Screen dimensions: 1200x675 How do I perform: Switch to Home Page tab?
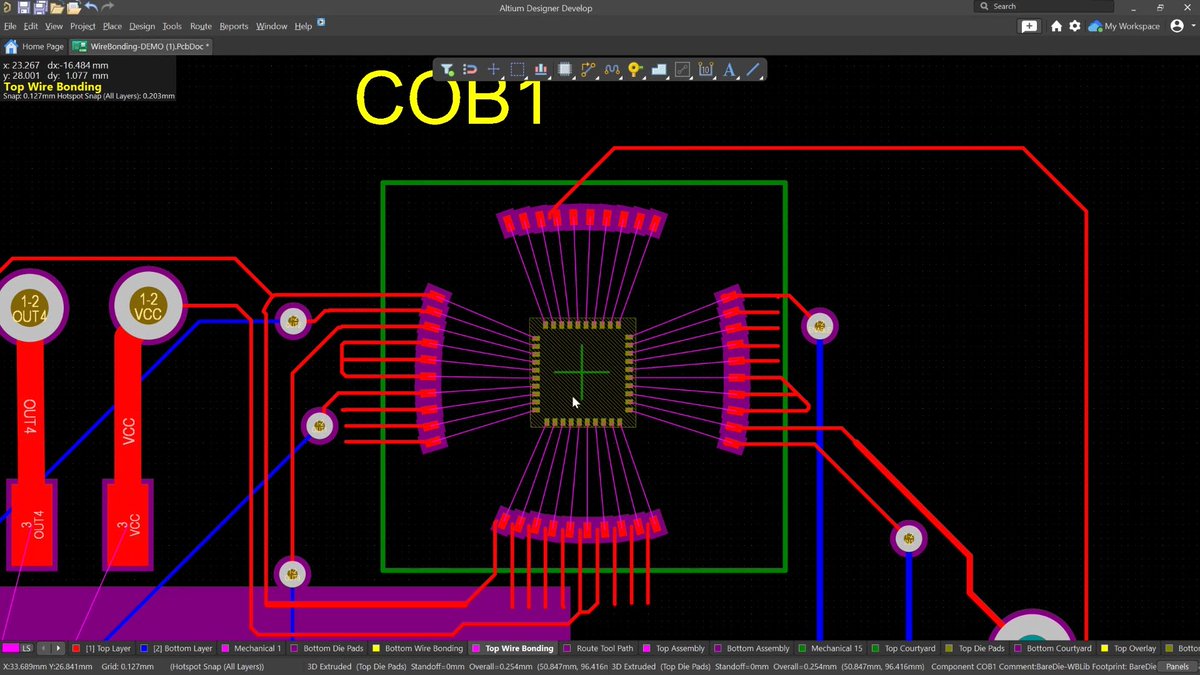(34, 46)
